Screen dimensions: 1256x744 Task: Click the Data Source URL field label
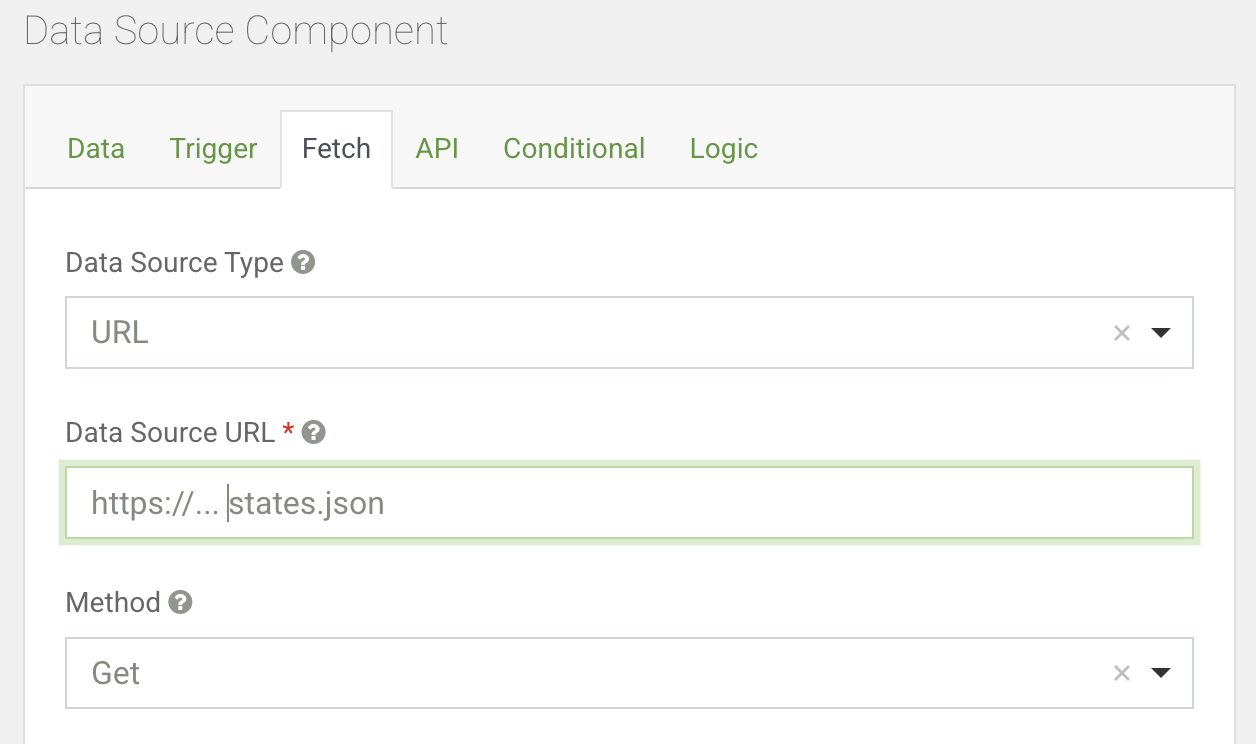[170, 433]
